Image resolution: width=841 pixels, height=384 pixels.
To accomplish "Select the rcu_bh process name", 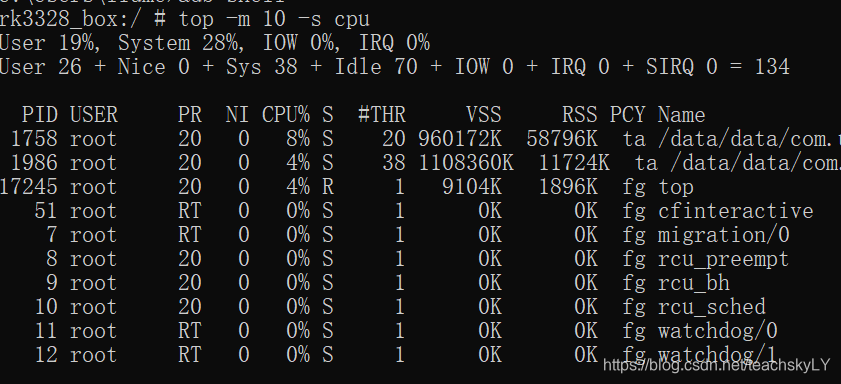I will click(694, 283).
